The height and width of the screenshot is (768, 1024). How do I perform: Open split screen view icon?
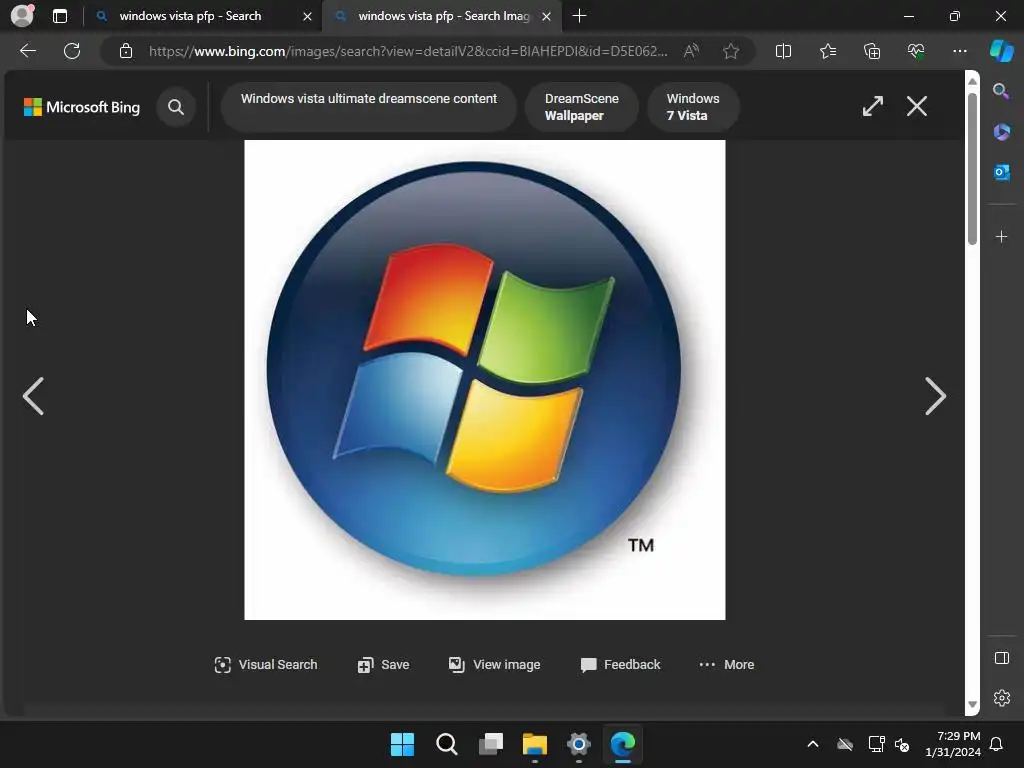pos(783,51)
